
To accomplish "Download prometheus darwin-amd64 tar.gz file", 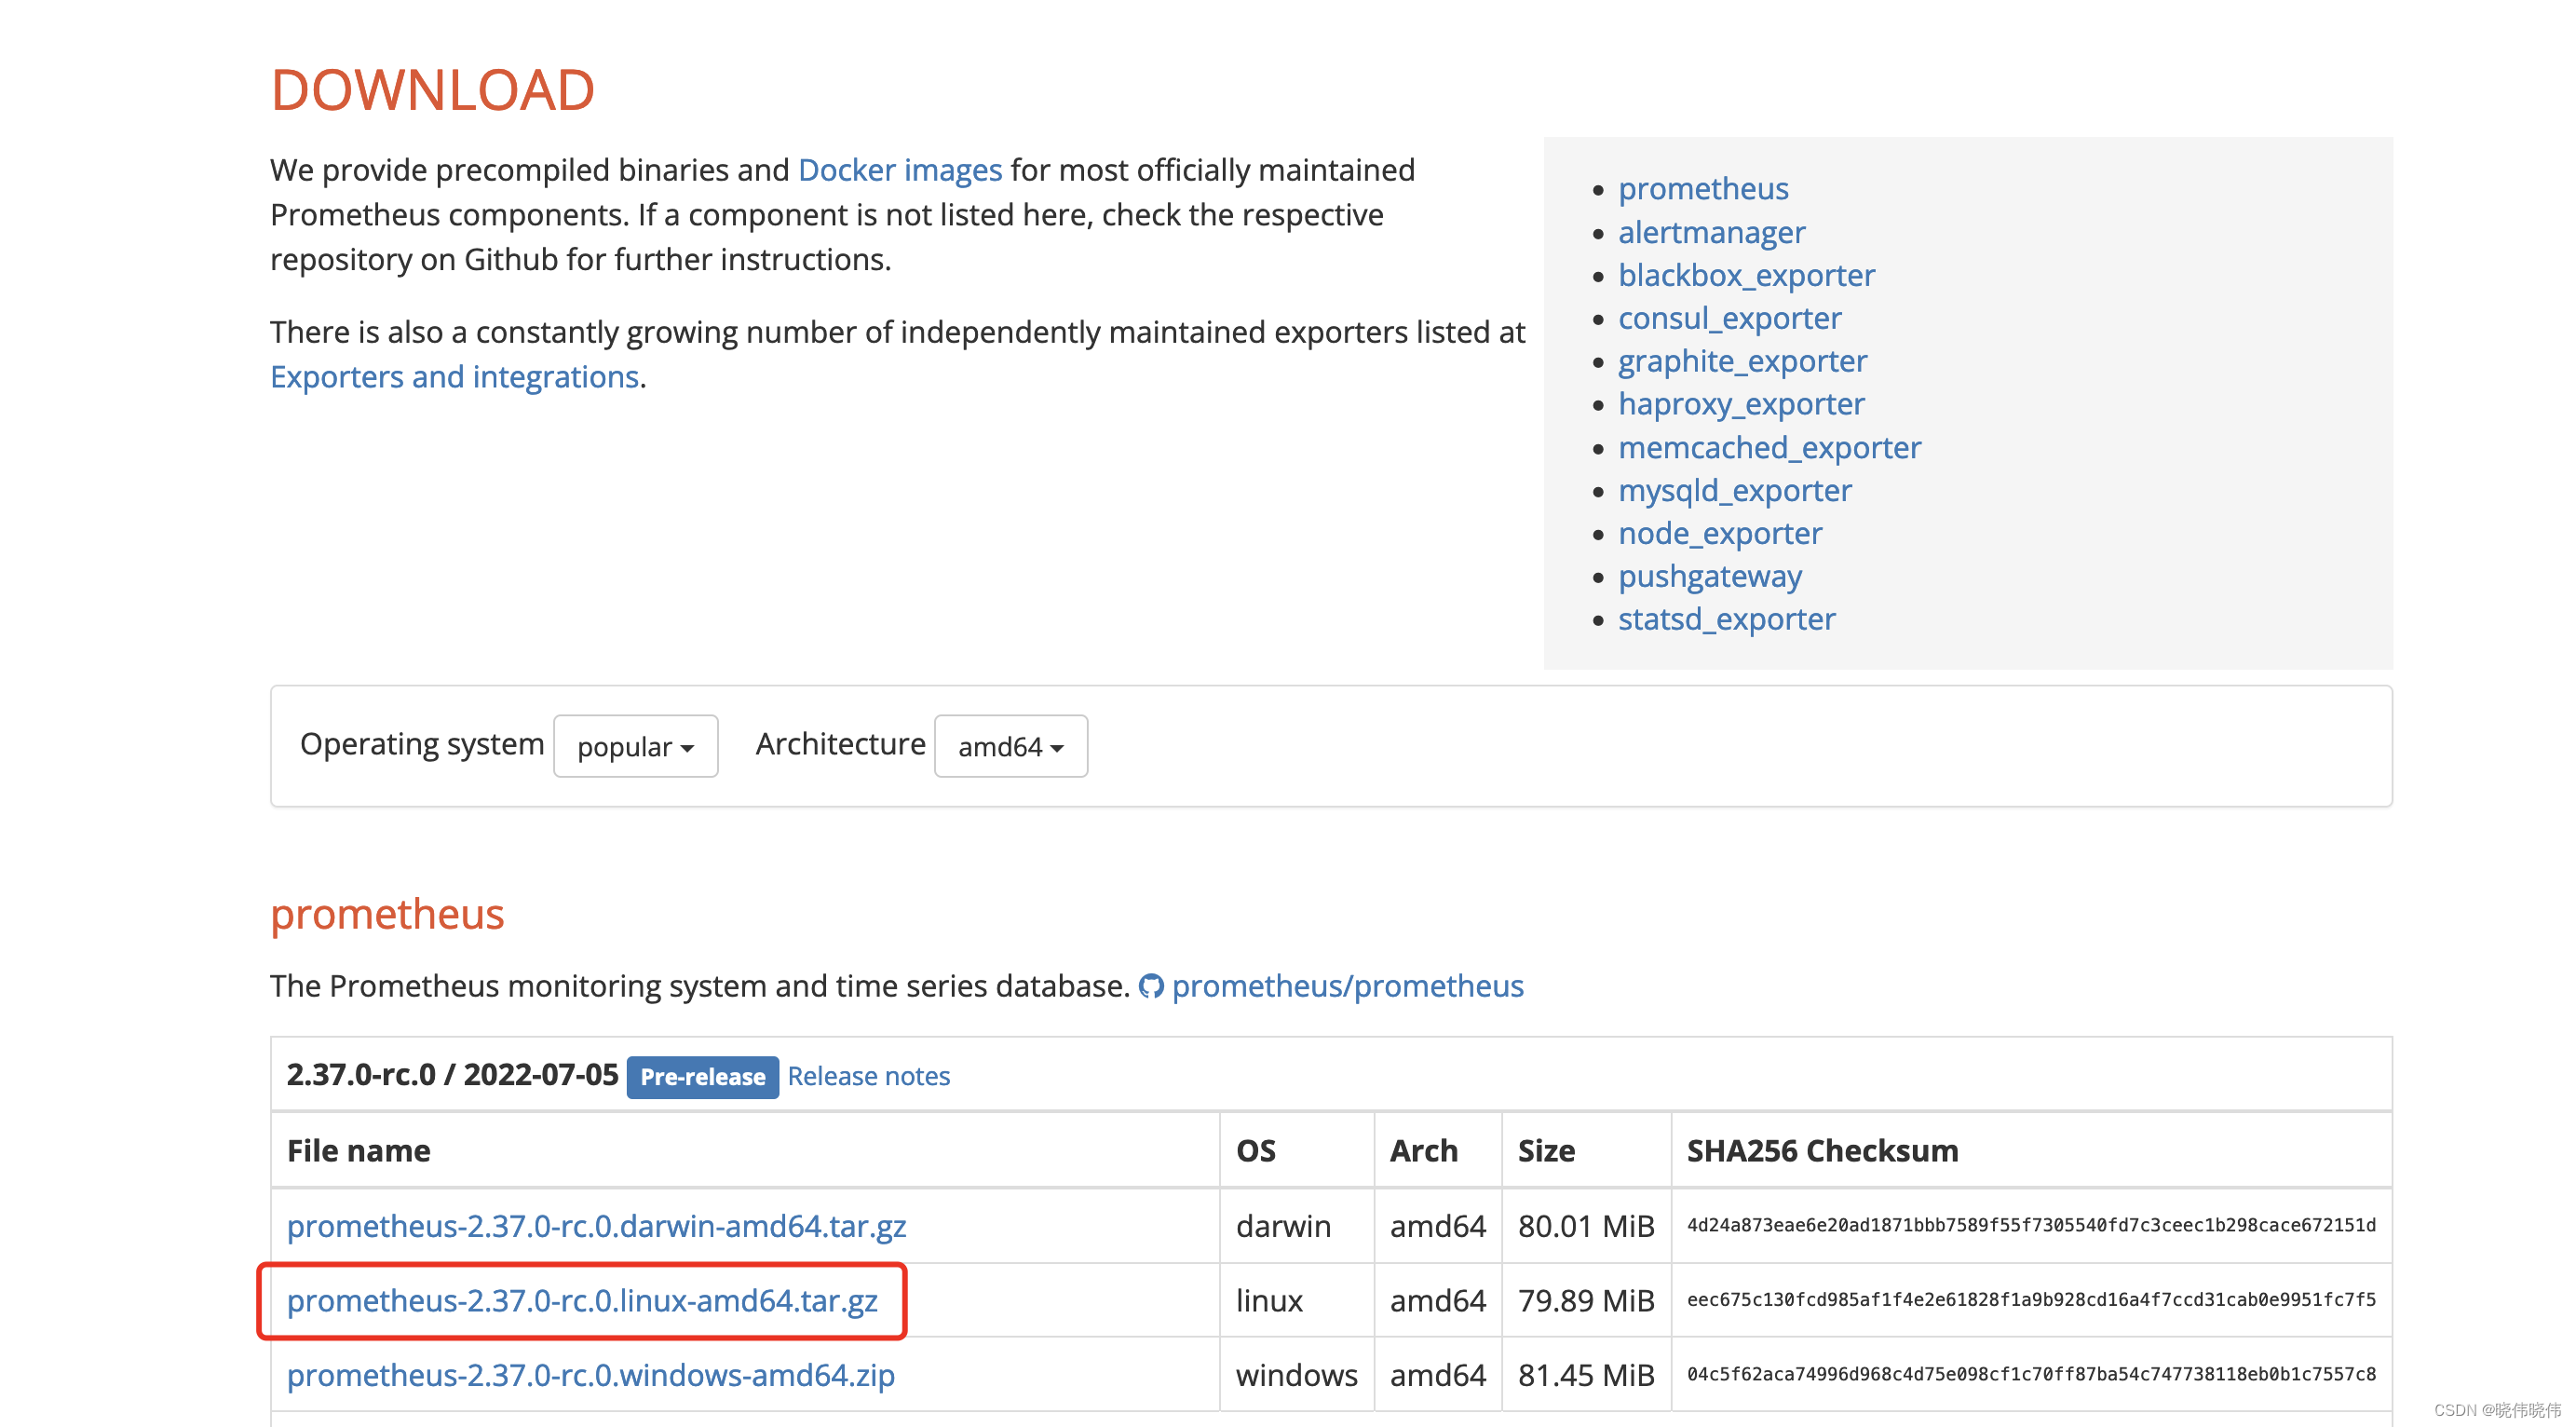I will point(596,1225).
